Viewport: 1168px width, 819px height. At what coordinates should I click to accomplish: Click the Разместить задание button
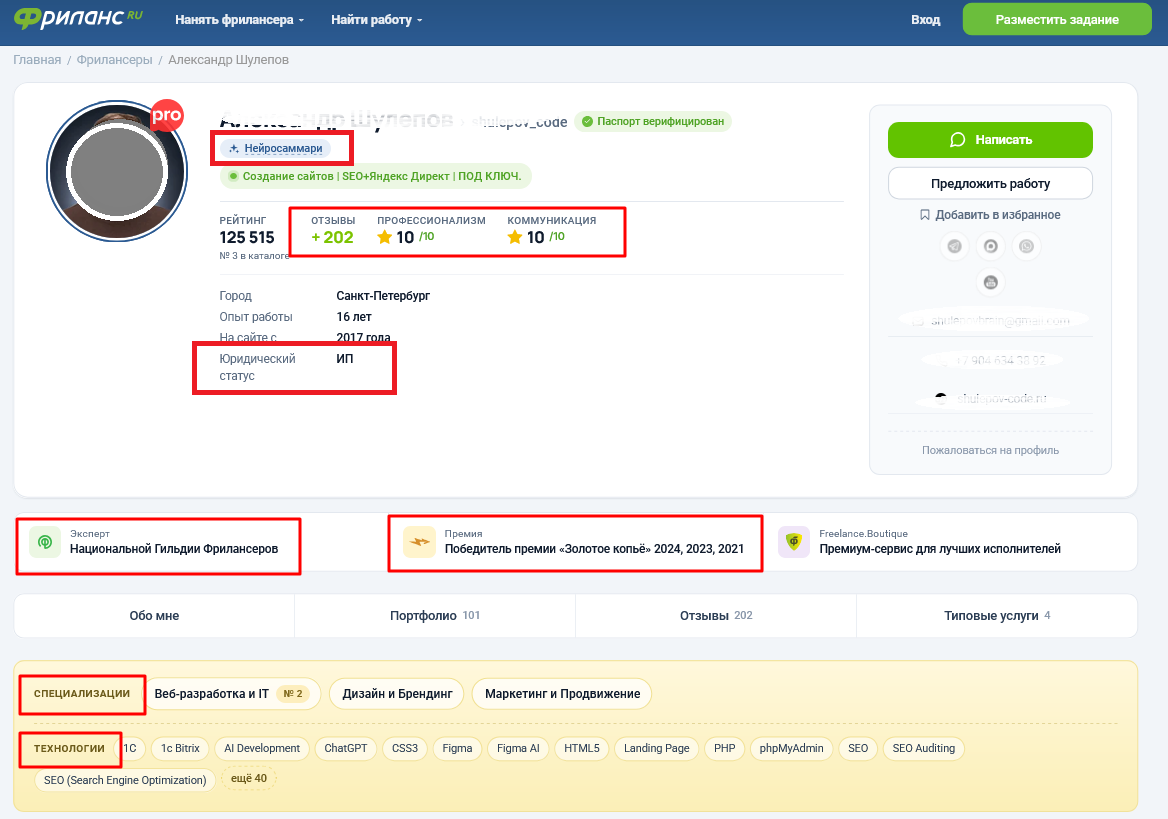1057,19
